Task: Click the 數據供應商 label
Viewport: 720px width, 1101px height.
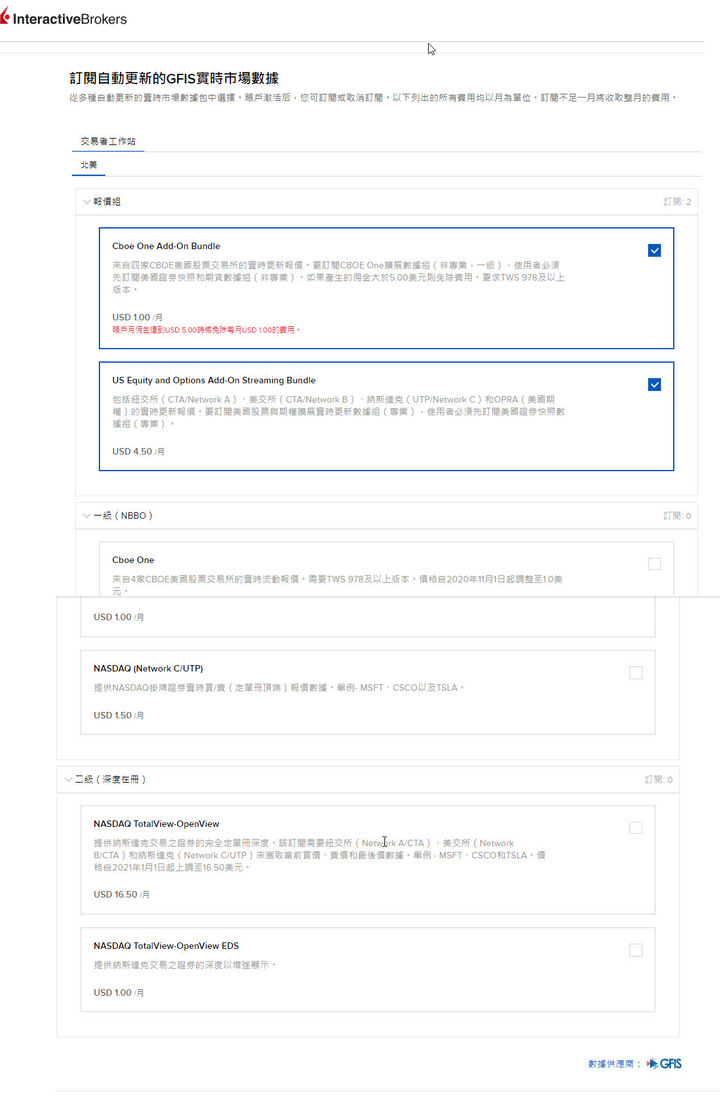Action: click(x=615, y=1064)
